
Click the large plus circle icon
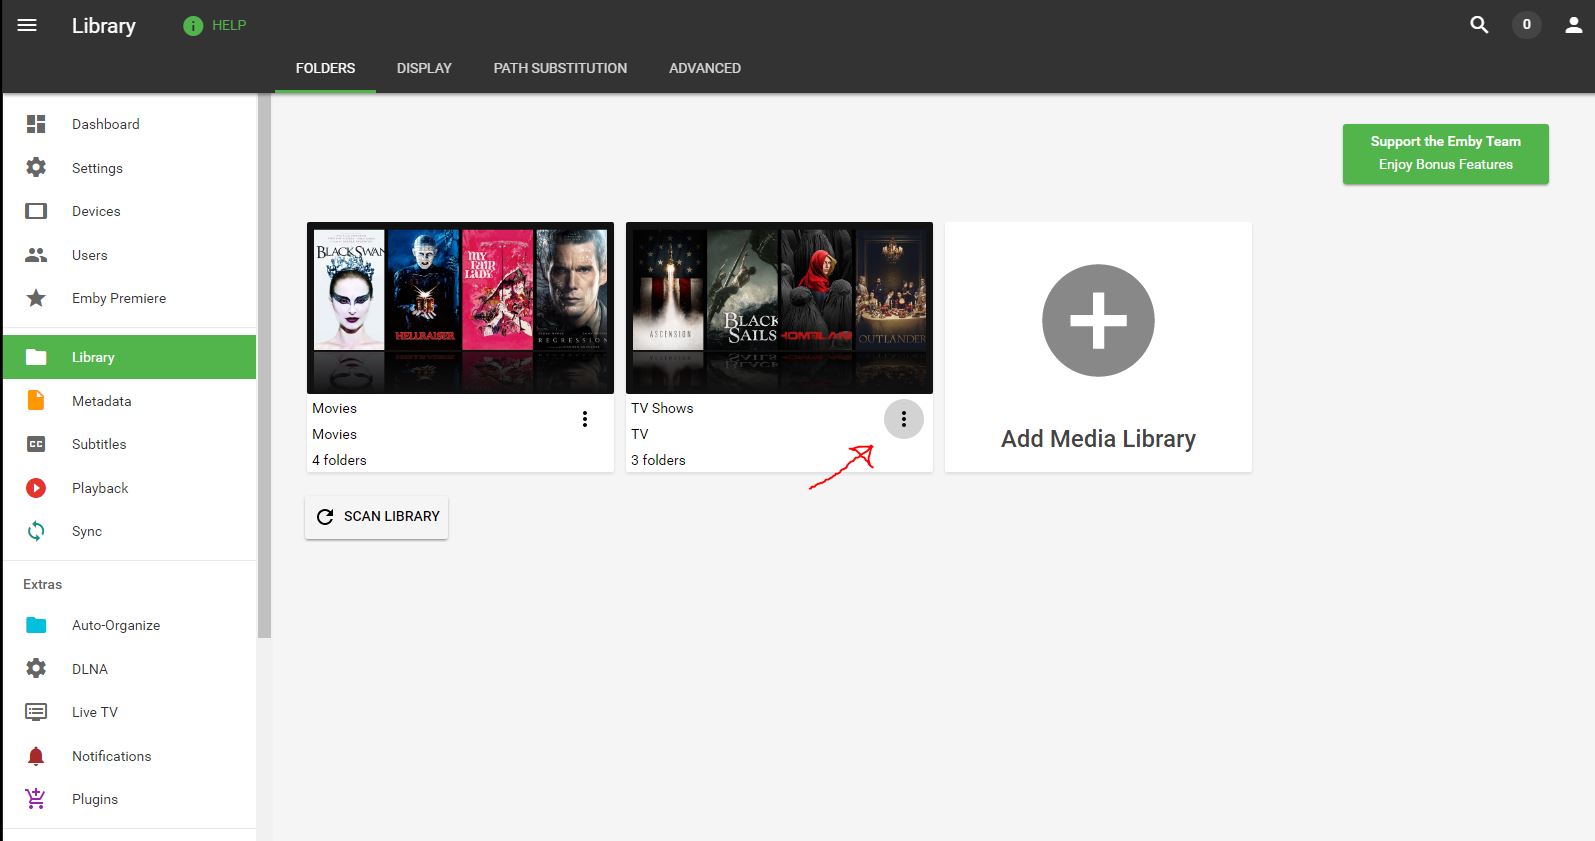click(1098, 320)
